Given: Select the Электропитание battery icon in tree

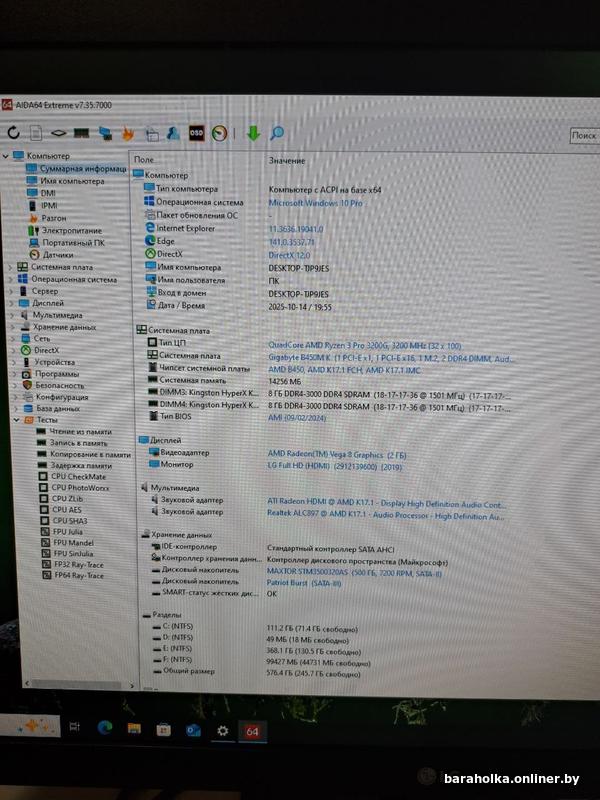Looking at the screenshot, I should [33, 231].
